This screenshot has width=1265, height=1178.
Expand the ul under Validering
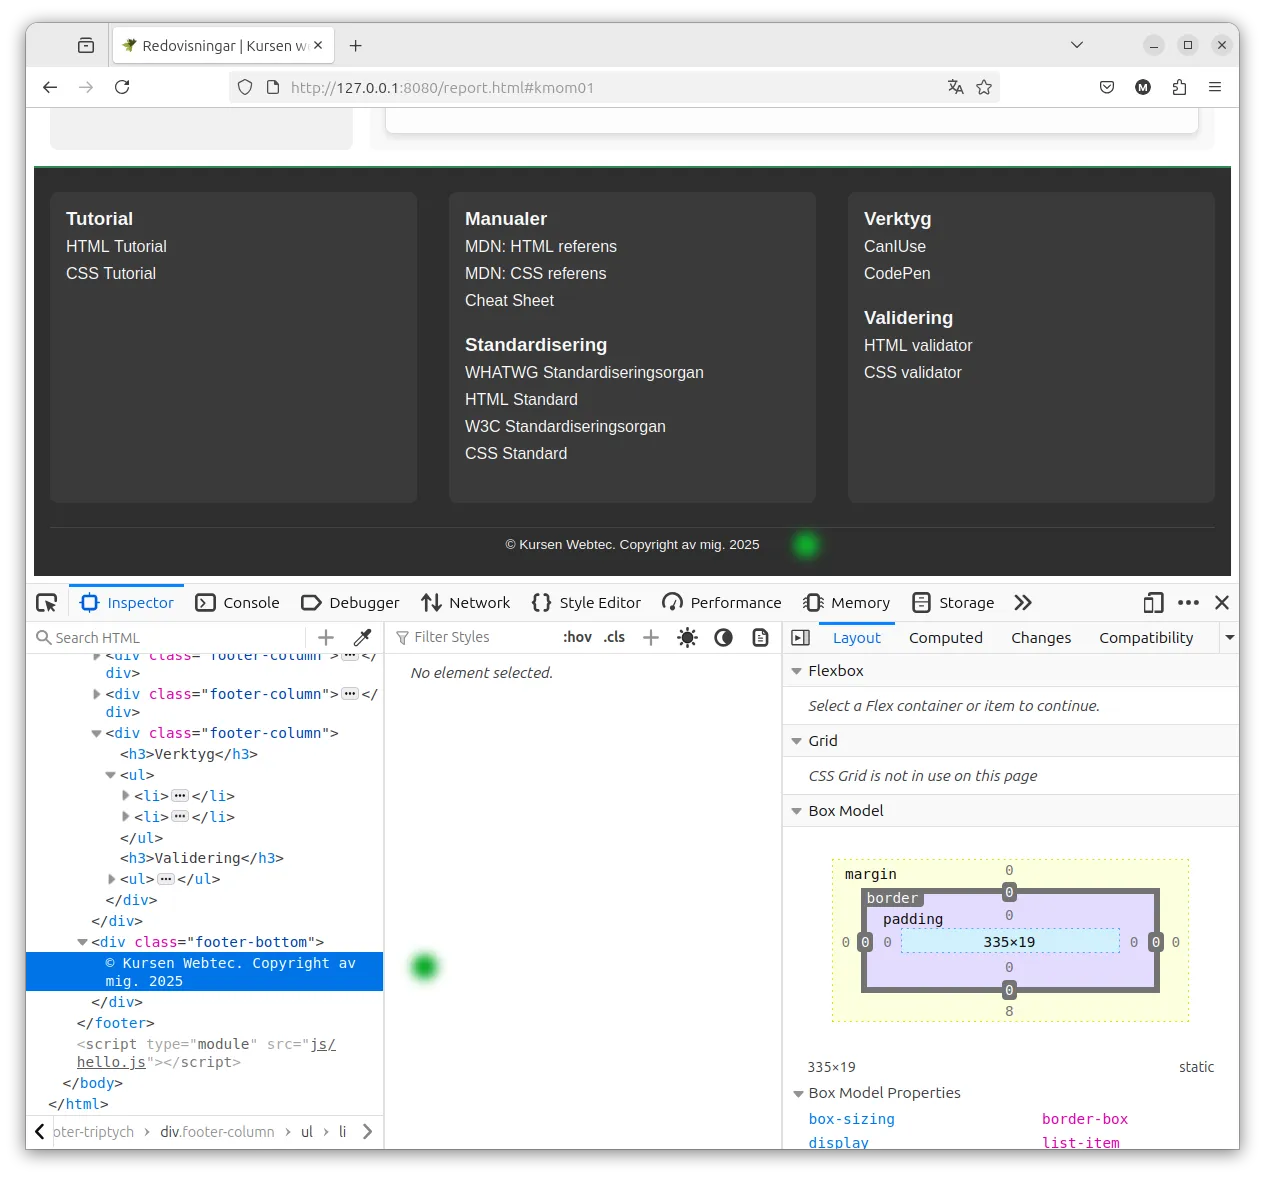coord(112,879)
